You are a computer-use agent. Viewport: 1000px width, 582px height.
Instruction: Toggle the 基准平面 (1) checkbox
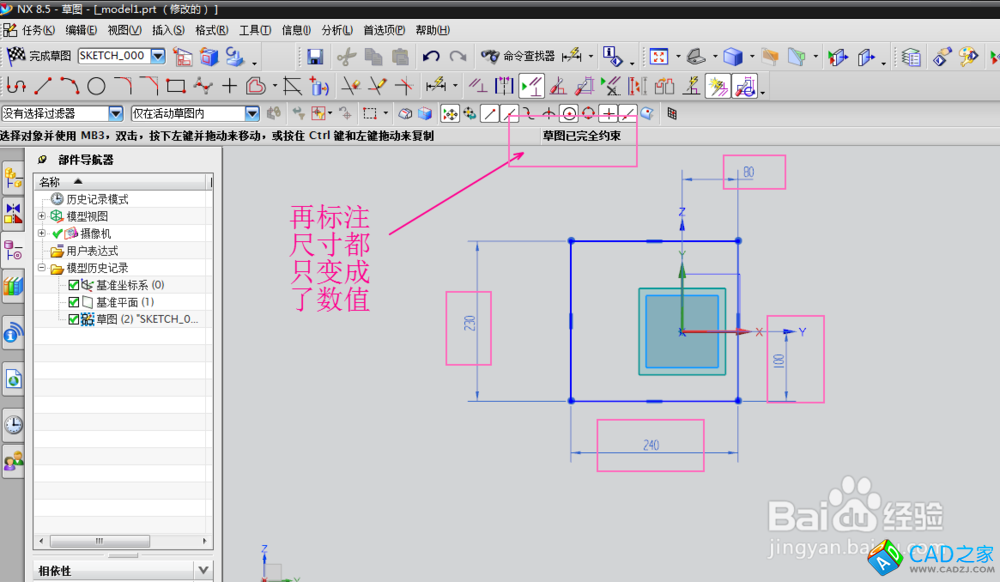pyautogui.click(x=74, y=302)
